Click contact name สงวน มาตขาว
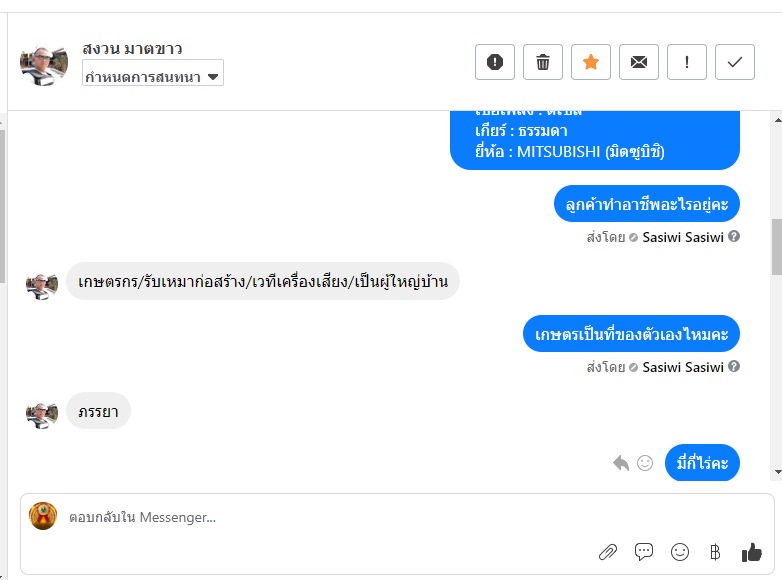This screenshot has width=782, height=580. (132, 49)
